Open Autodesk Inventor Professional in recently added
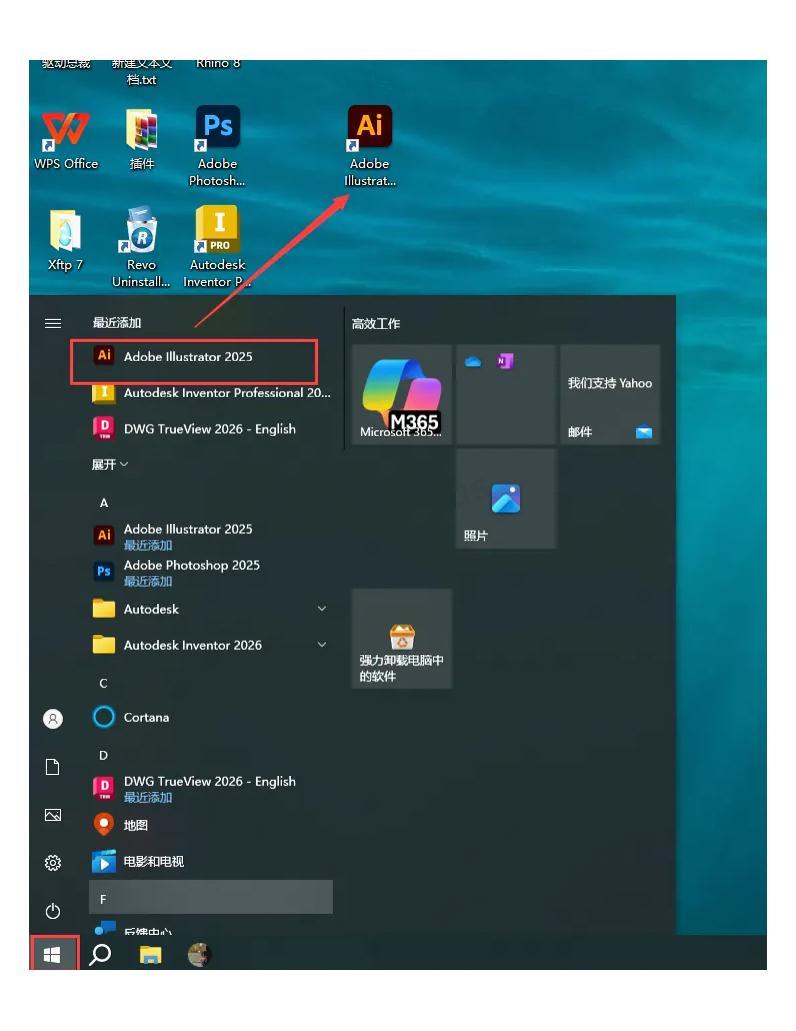Screen dimensions: 796x1031 click(210, 393)
